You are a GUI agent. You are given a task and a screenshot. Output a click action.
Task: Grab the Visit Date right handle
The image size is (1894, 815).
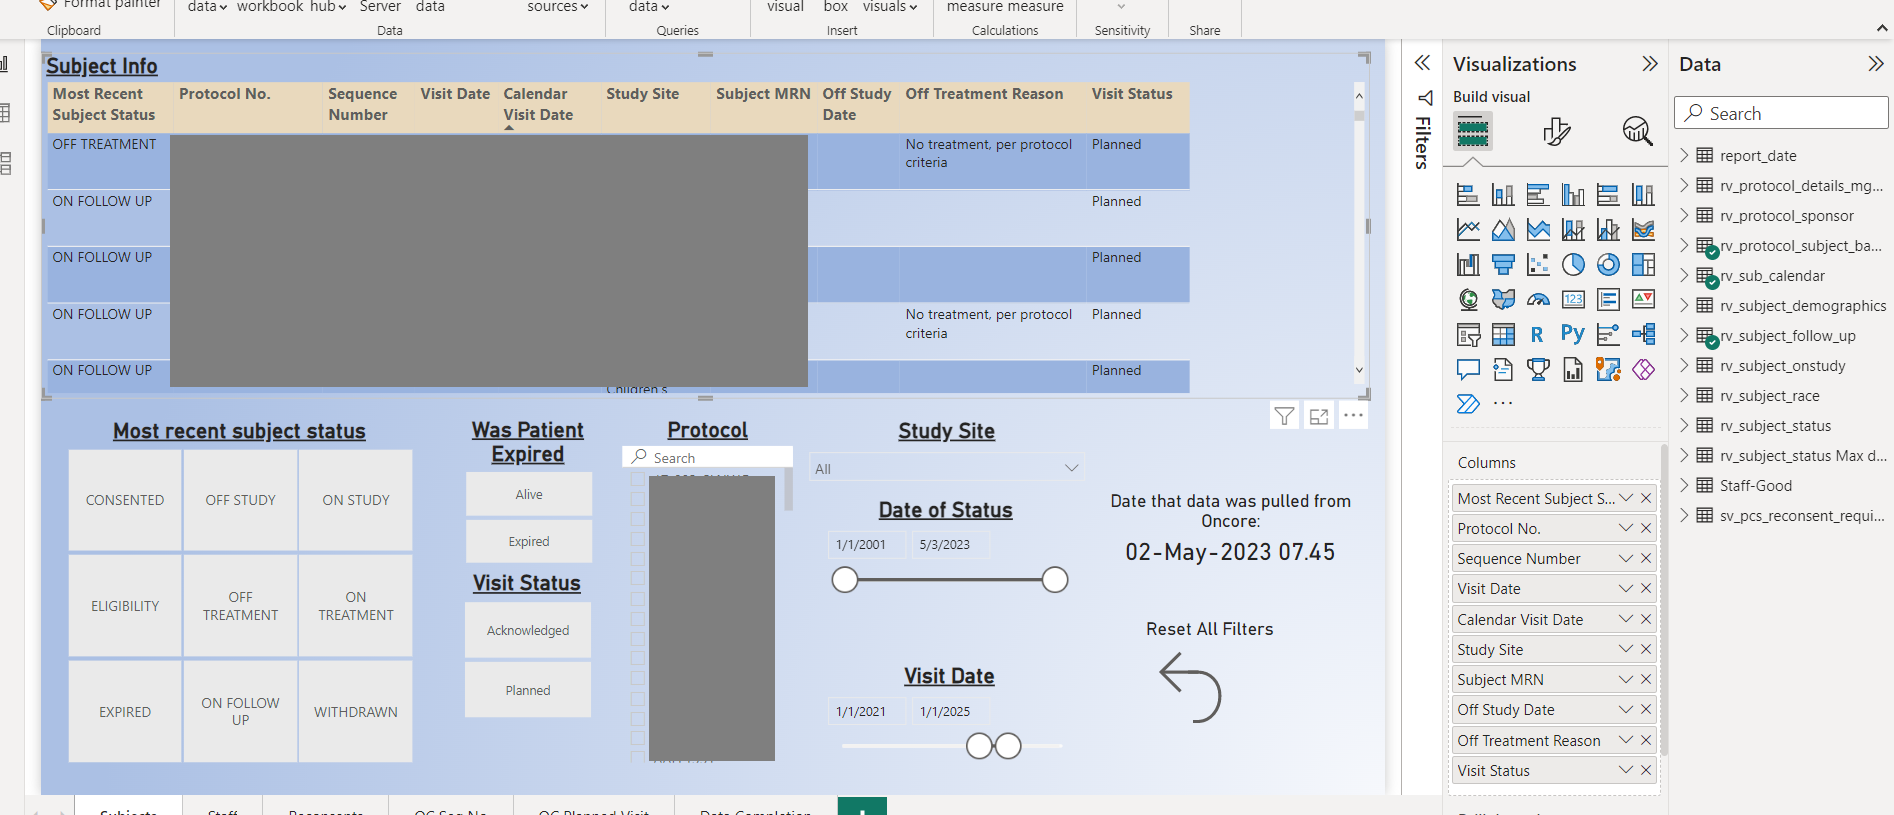click(x=1008, y=746)
